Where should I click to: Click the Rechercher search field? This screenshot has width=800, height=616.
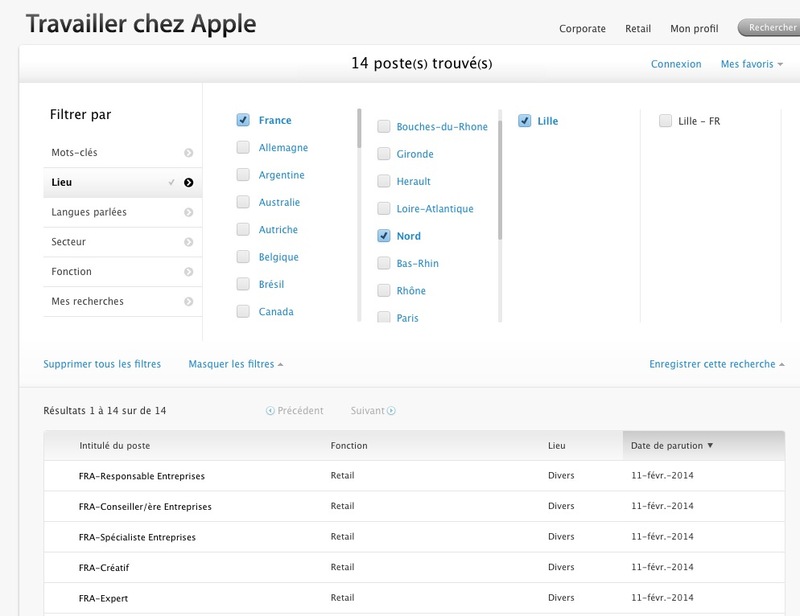[769, 28]
